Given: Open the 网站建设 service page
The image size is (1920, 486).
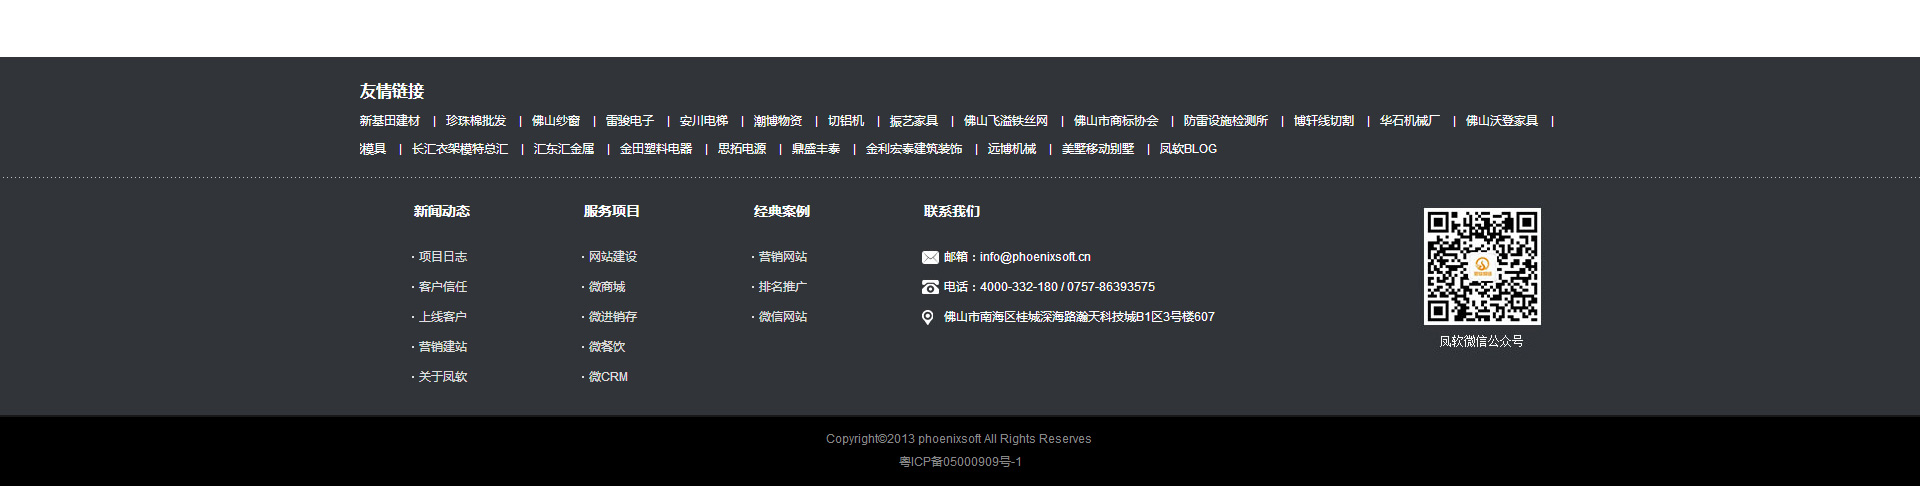Looking at the screenshot, I should point(612,257).
